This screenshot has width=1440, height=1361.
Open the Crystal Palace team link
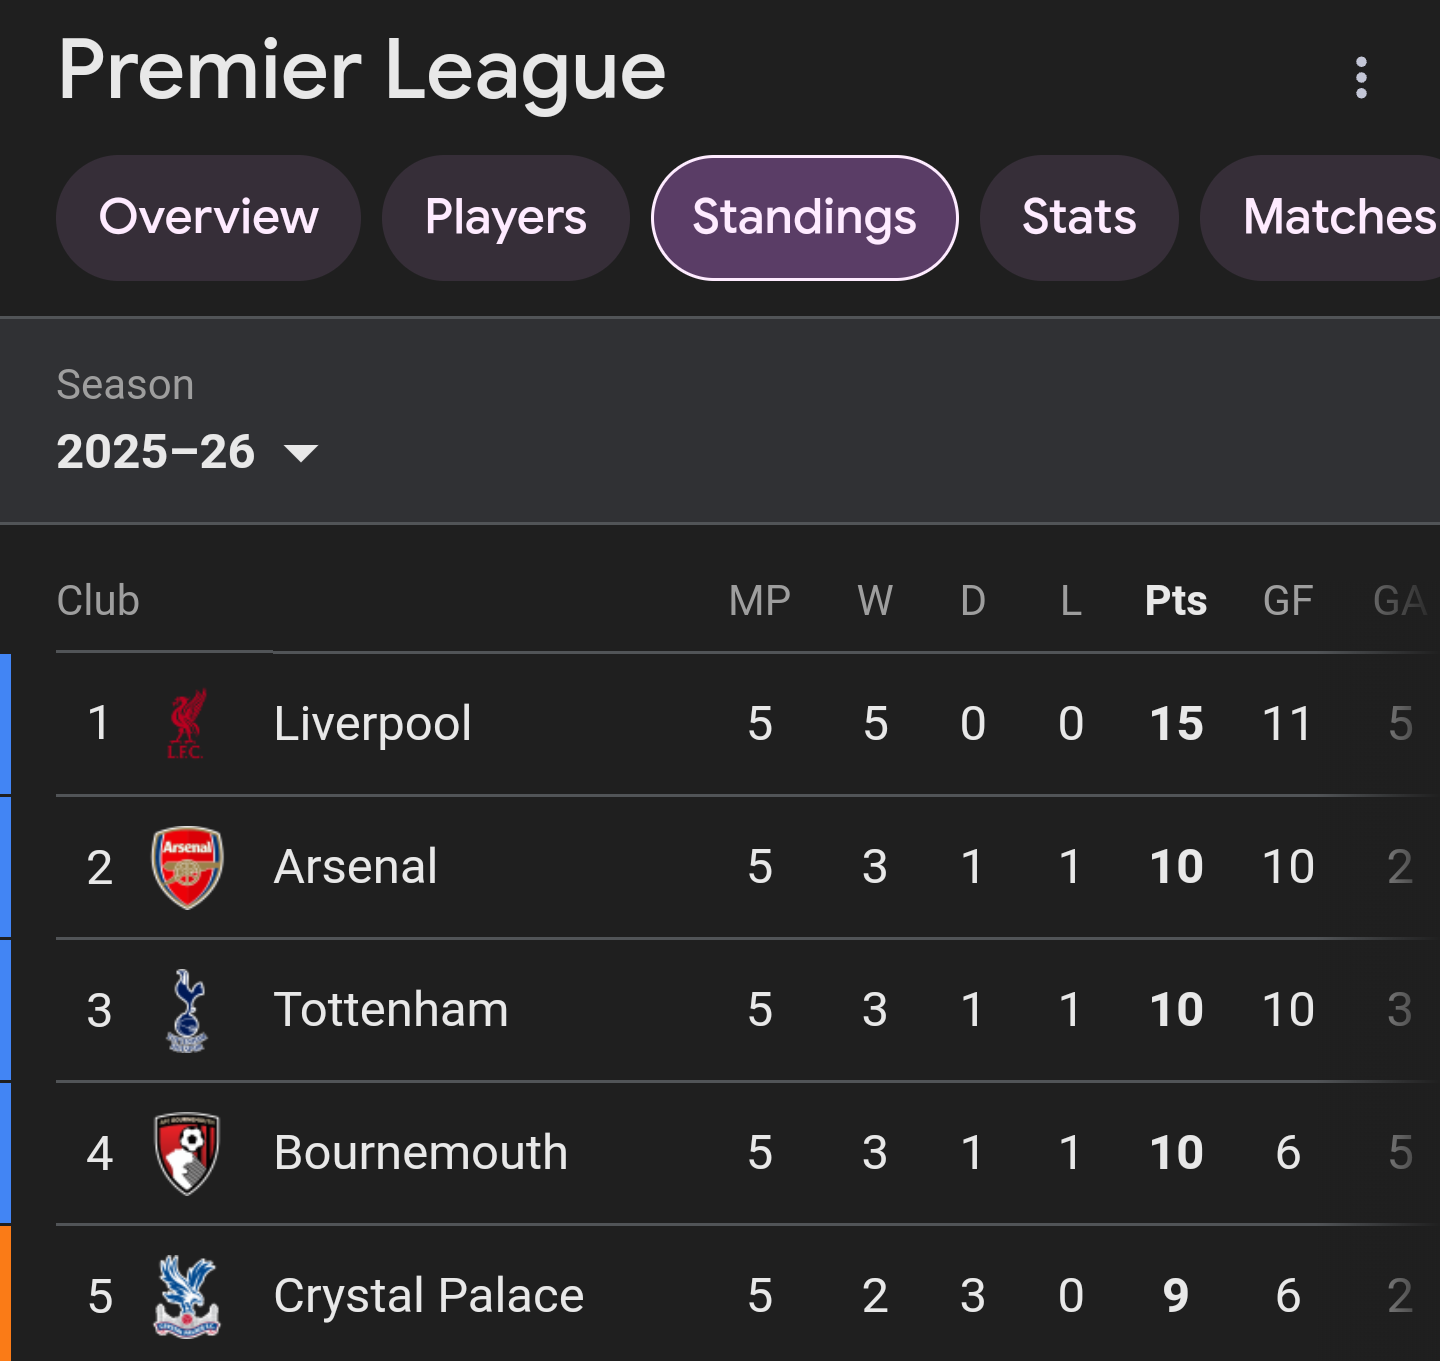point(429,1296)
